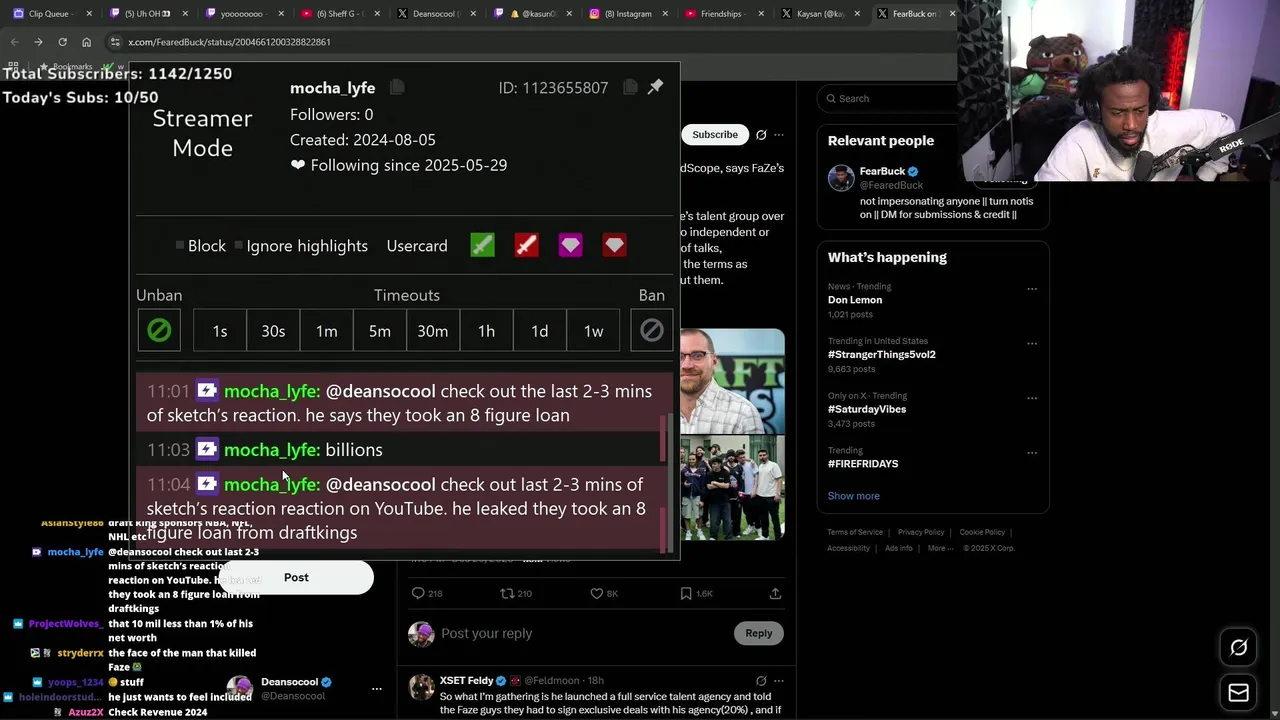
Task: Open the browser home page
Action: 86,42
